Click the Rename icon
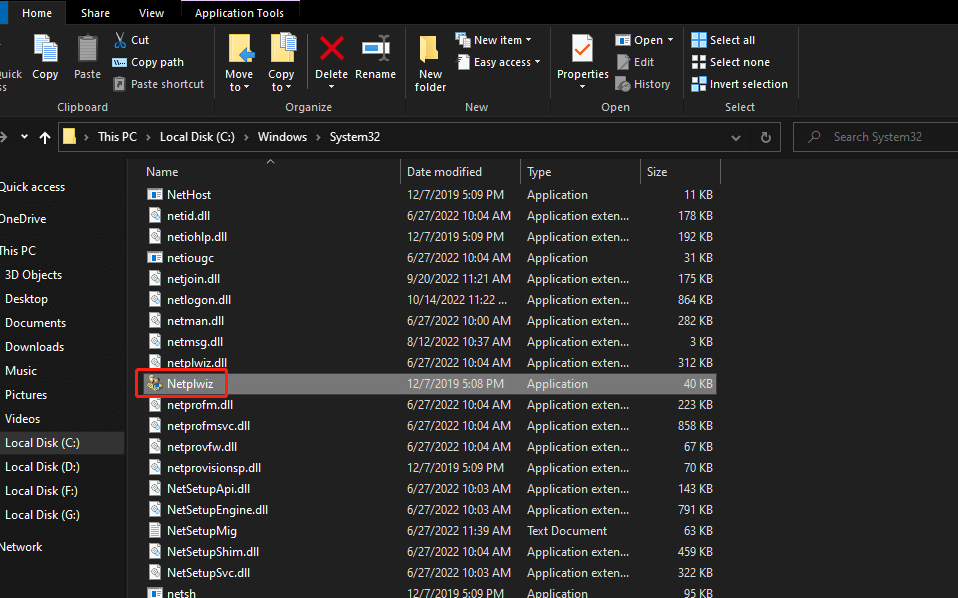The image size is (958, 598). (376, 48)
